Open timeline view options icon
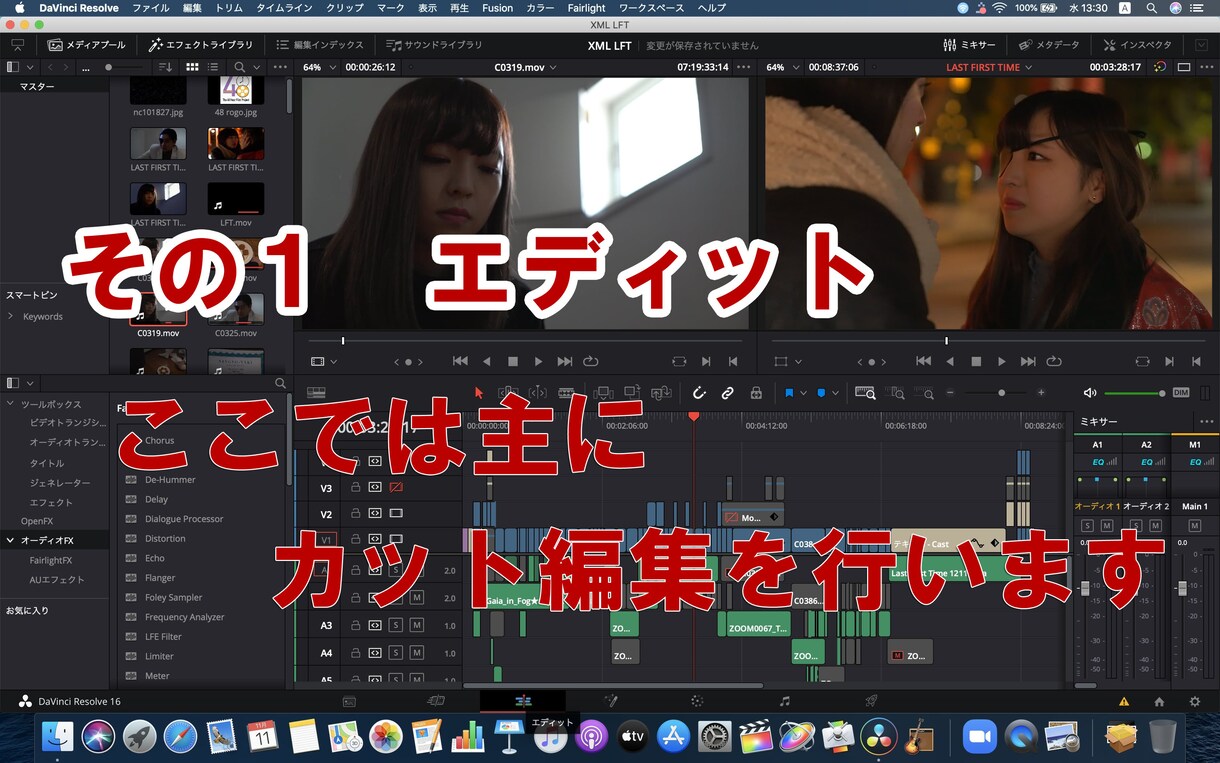 click(316, 393)
